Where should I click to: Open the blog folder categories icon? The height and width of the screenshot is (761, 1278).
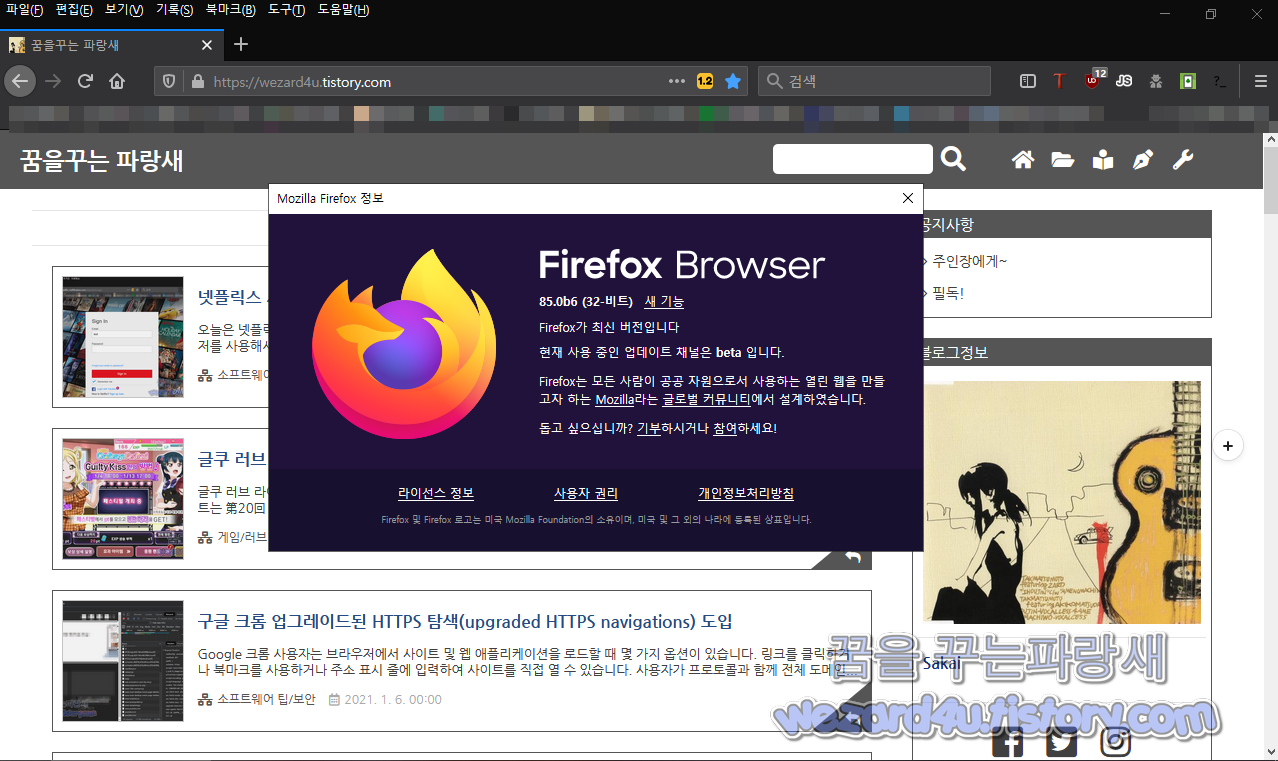tap(1063, 160)
